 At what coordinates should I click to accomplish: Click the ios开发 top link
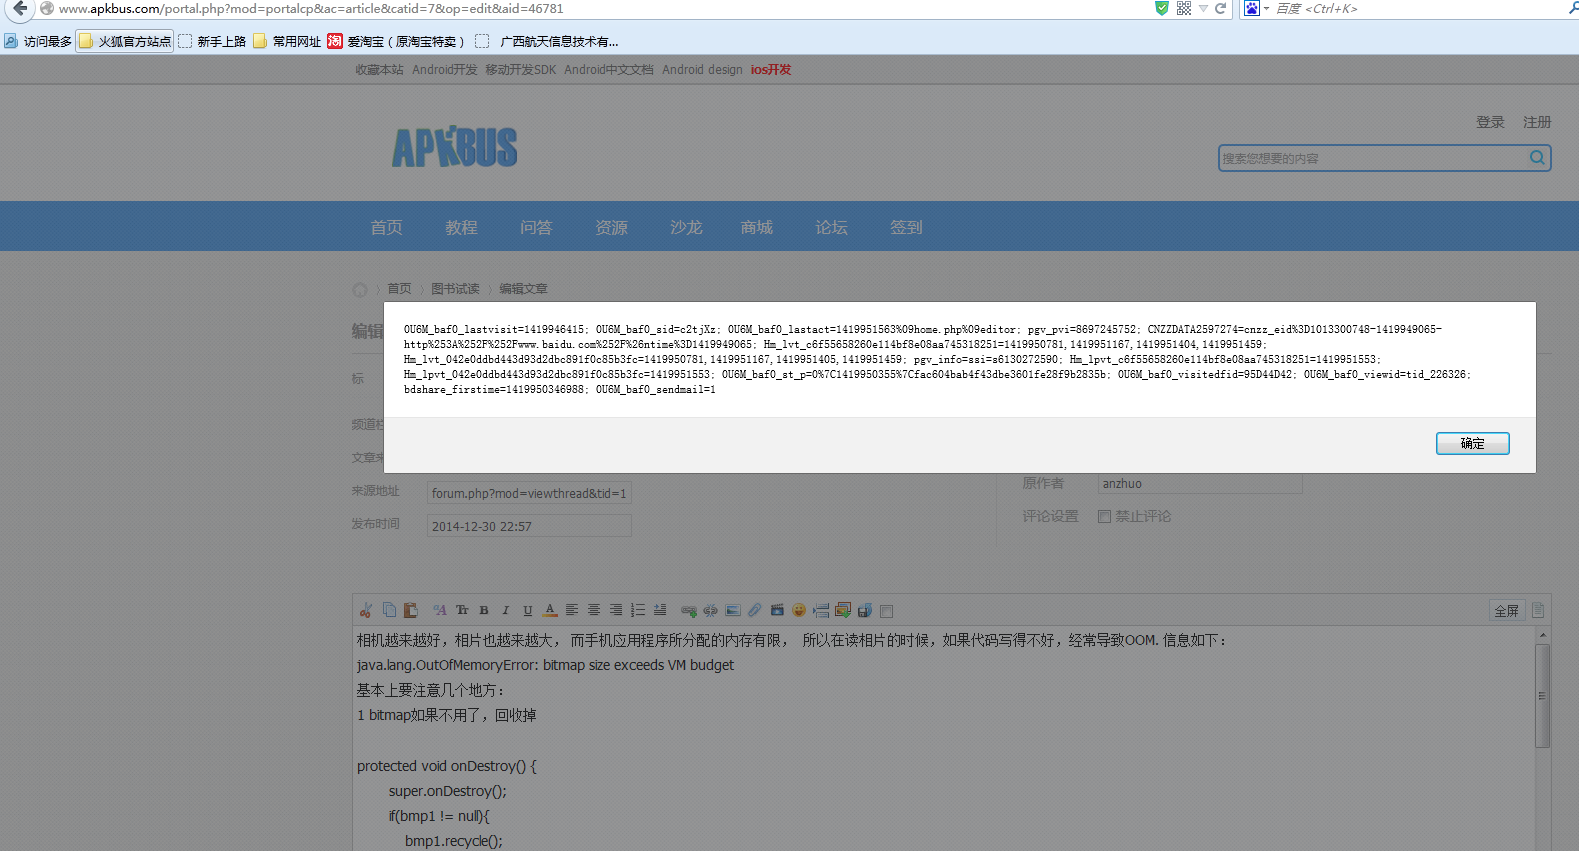point(771,70)
